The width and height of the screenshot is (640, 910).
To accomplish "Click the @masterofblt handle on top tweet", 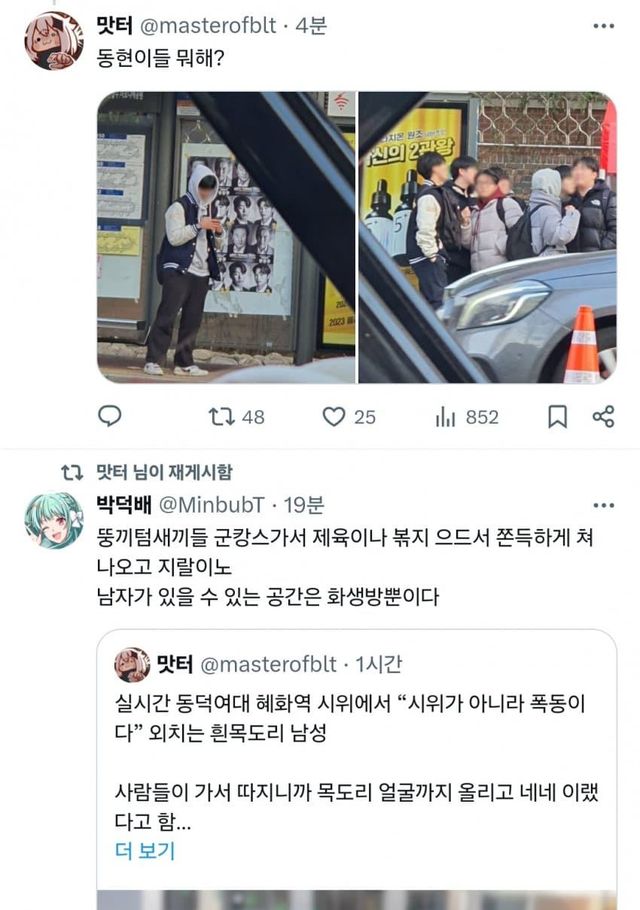I will point(208,26).
